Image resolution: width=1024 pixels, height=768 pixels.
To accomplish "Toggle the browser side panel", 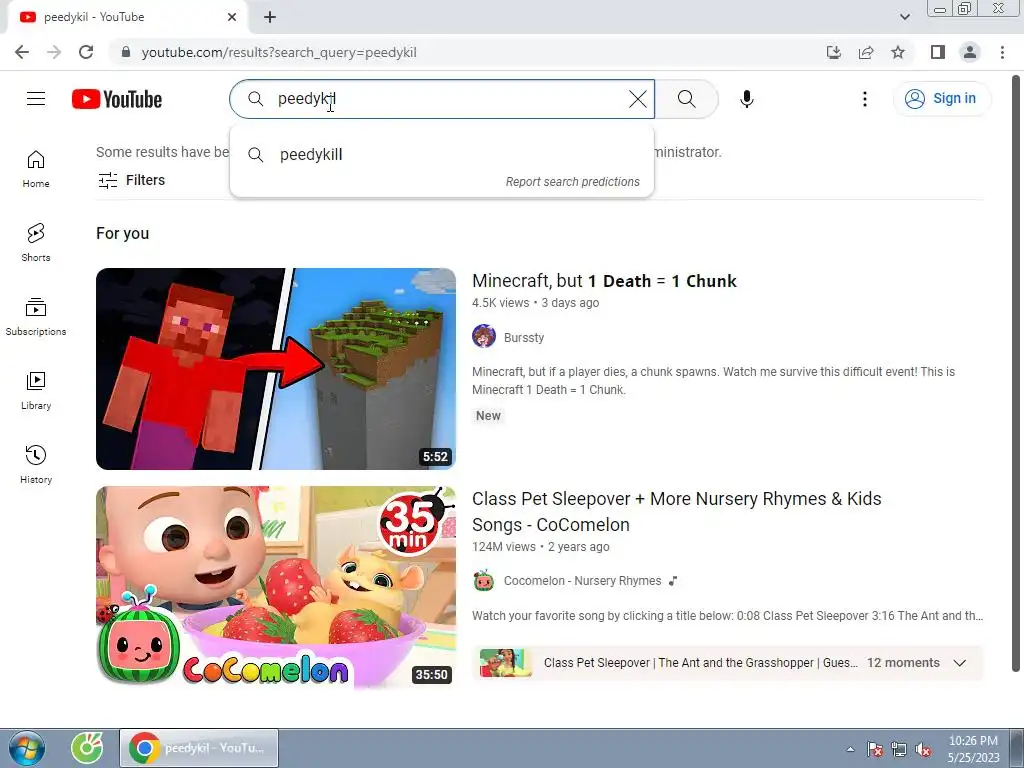I will click(938, 52).
